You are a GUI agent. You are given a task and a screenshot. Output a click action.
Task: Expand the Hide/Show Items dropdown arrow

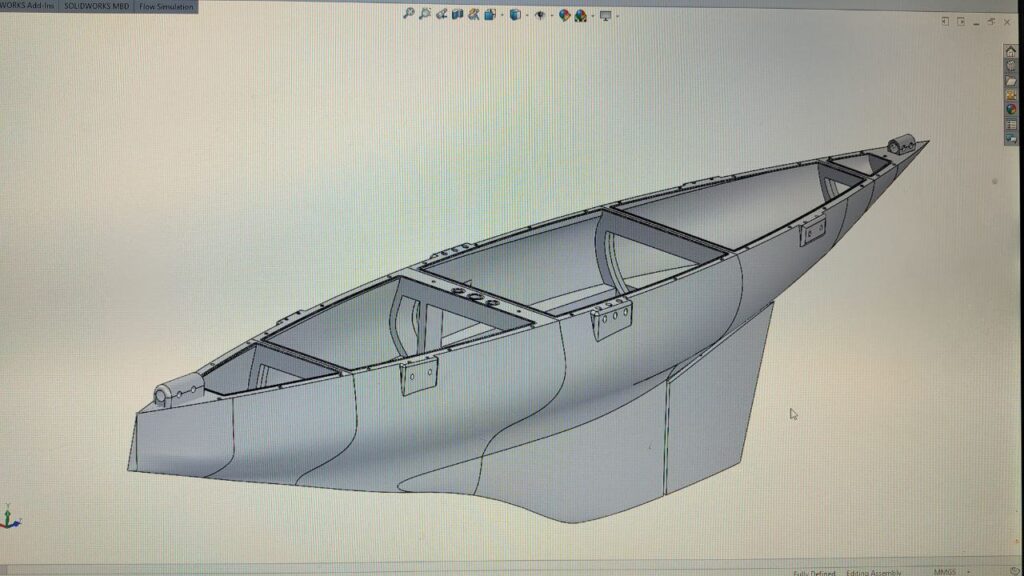click(552, 15)
